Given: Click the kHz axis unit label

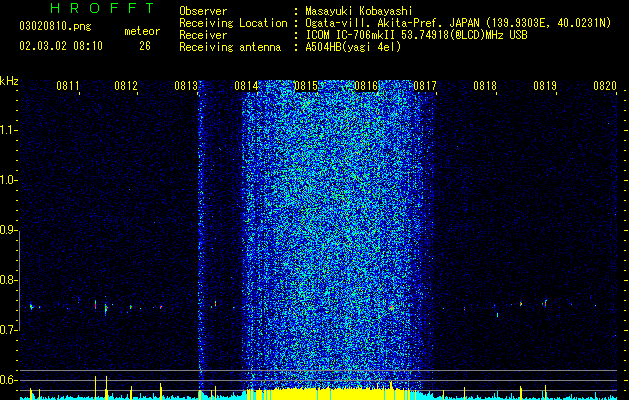Looking at the screenshot, I should [9, 81].
